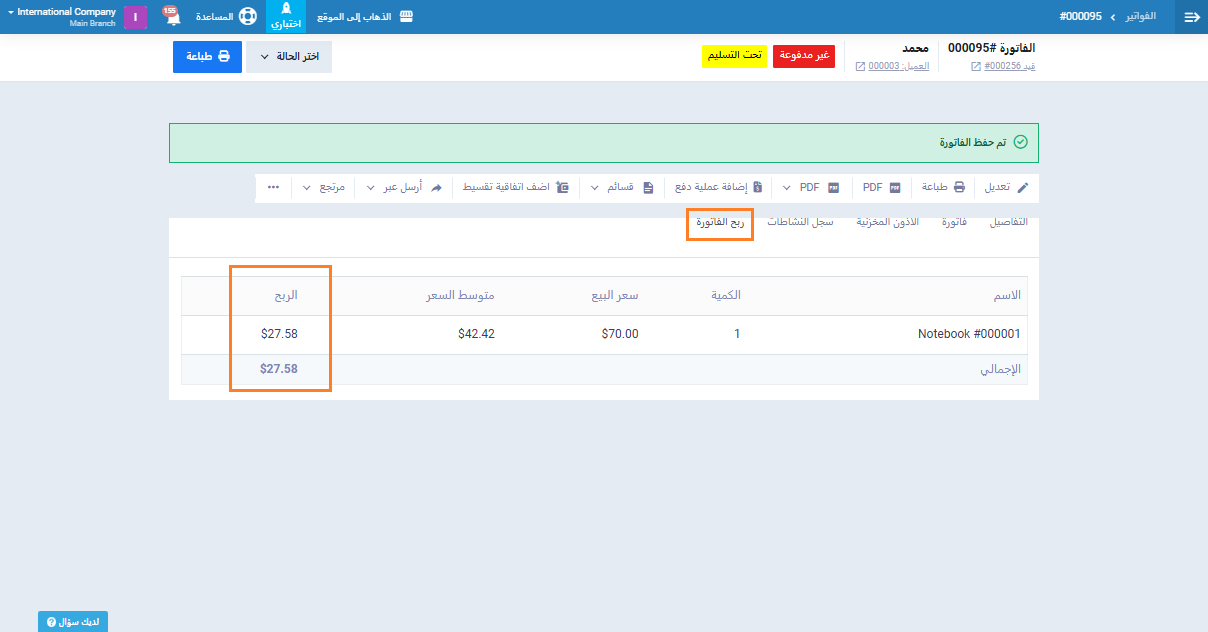Viewport: 1208px width, 632px height.
Task: Open the المساعدة help lifebuoy icon
Action: 247,17
